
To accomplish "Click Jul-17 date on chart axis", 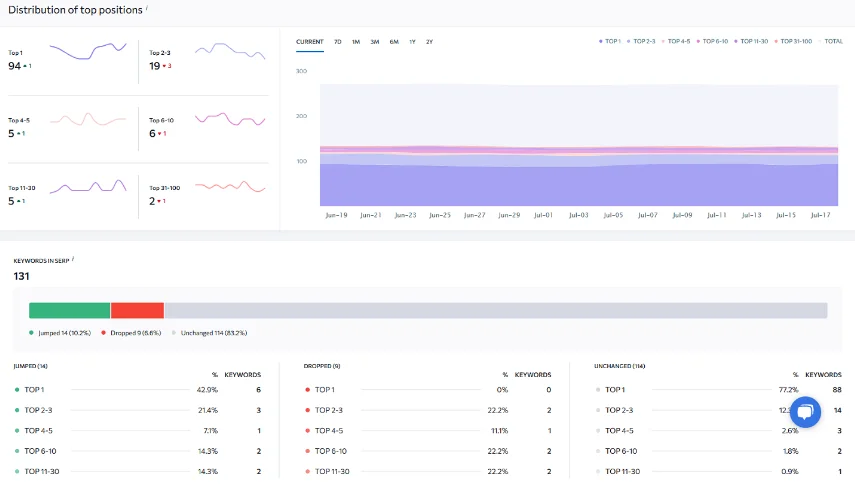I will coord(820,215).
